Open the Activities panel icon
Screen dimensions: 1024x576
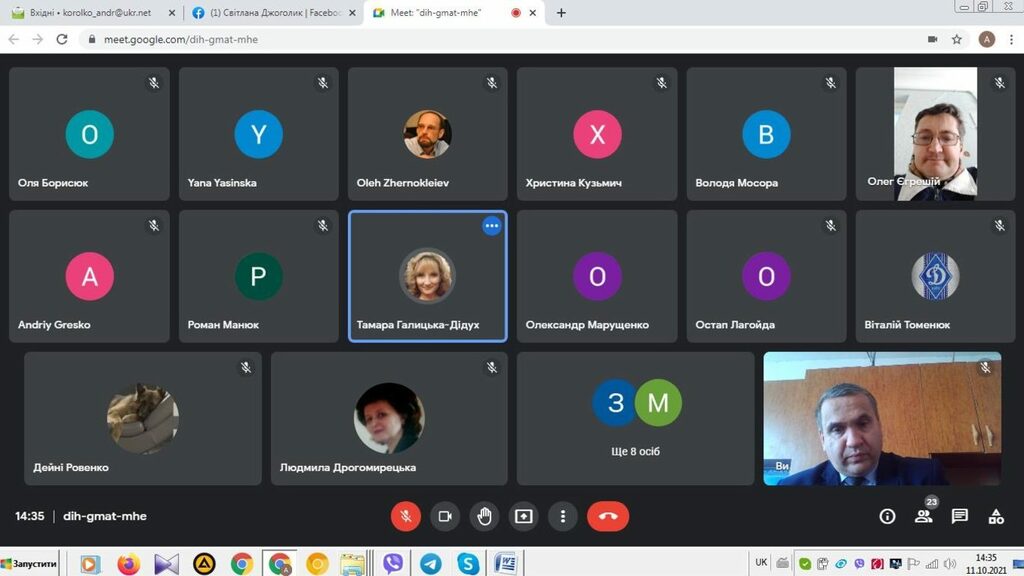tap(996, 516)
